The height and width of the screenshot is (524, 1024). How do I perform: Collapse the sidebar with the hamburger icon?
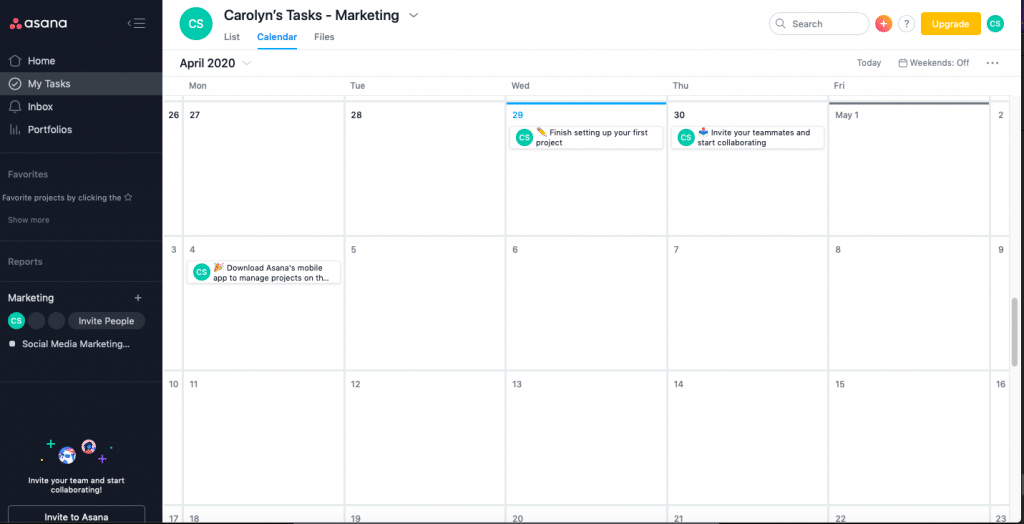pos(137,24)
